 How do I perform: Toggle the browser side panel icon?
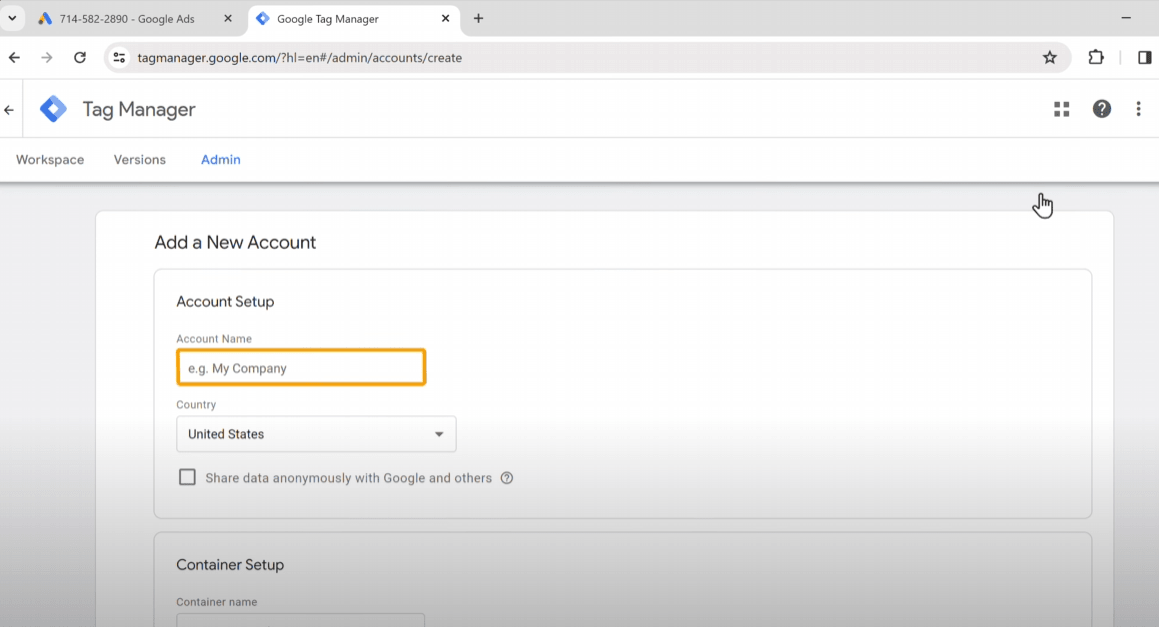point(1144,58)
